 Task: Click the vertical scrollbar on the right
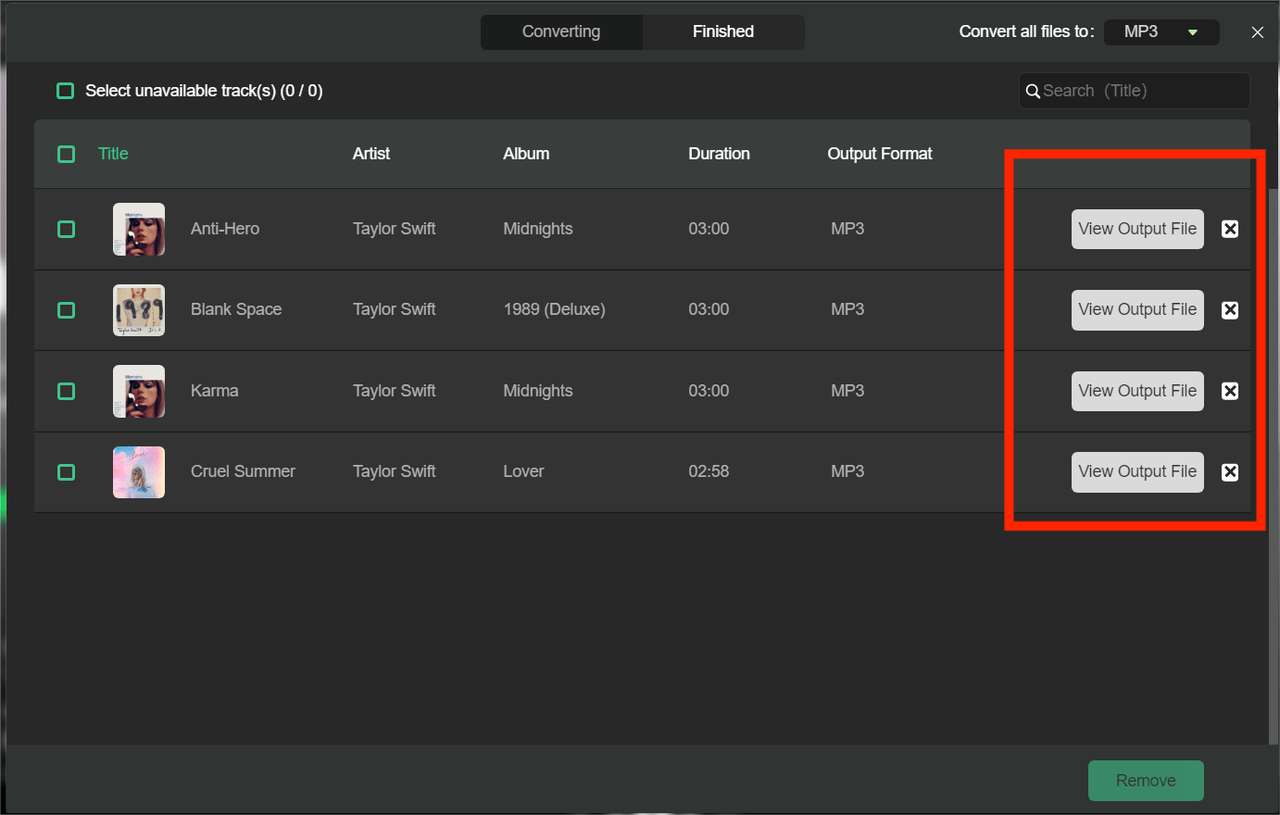click(1274, 465)
